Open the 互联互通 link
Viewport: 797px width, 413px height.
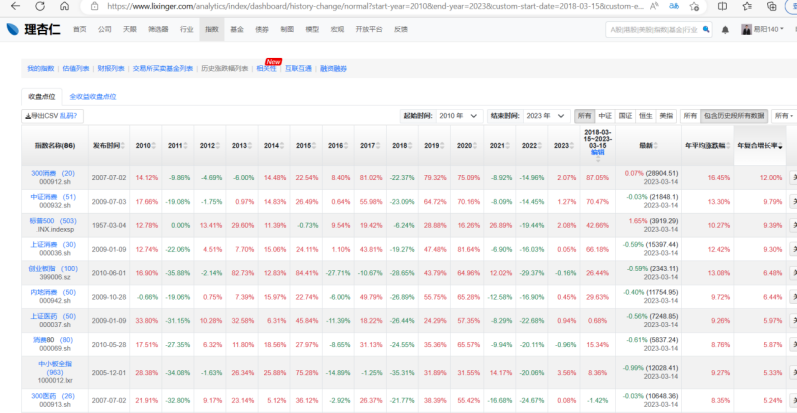pos(298,69)
